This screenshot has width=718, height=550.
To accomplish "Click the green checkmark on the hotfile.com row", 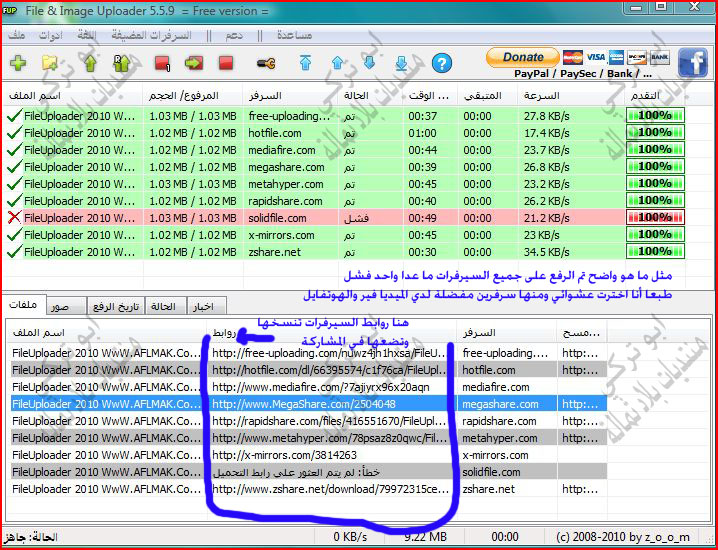I will click(x=15, y=133).
